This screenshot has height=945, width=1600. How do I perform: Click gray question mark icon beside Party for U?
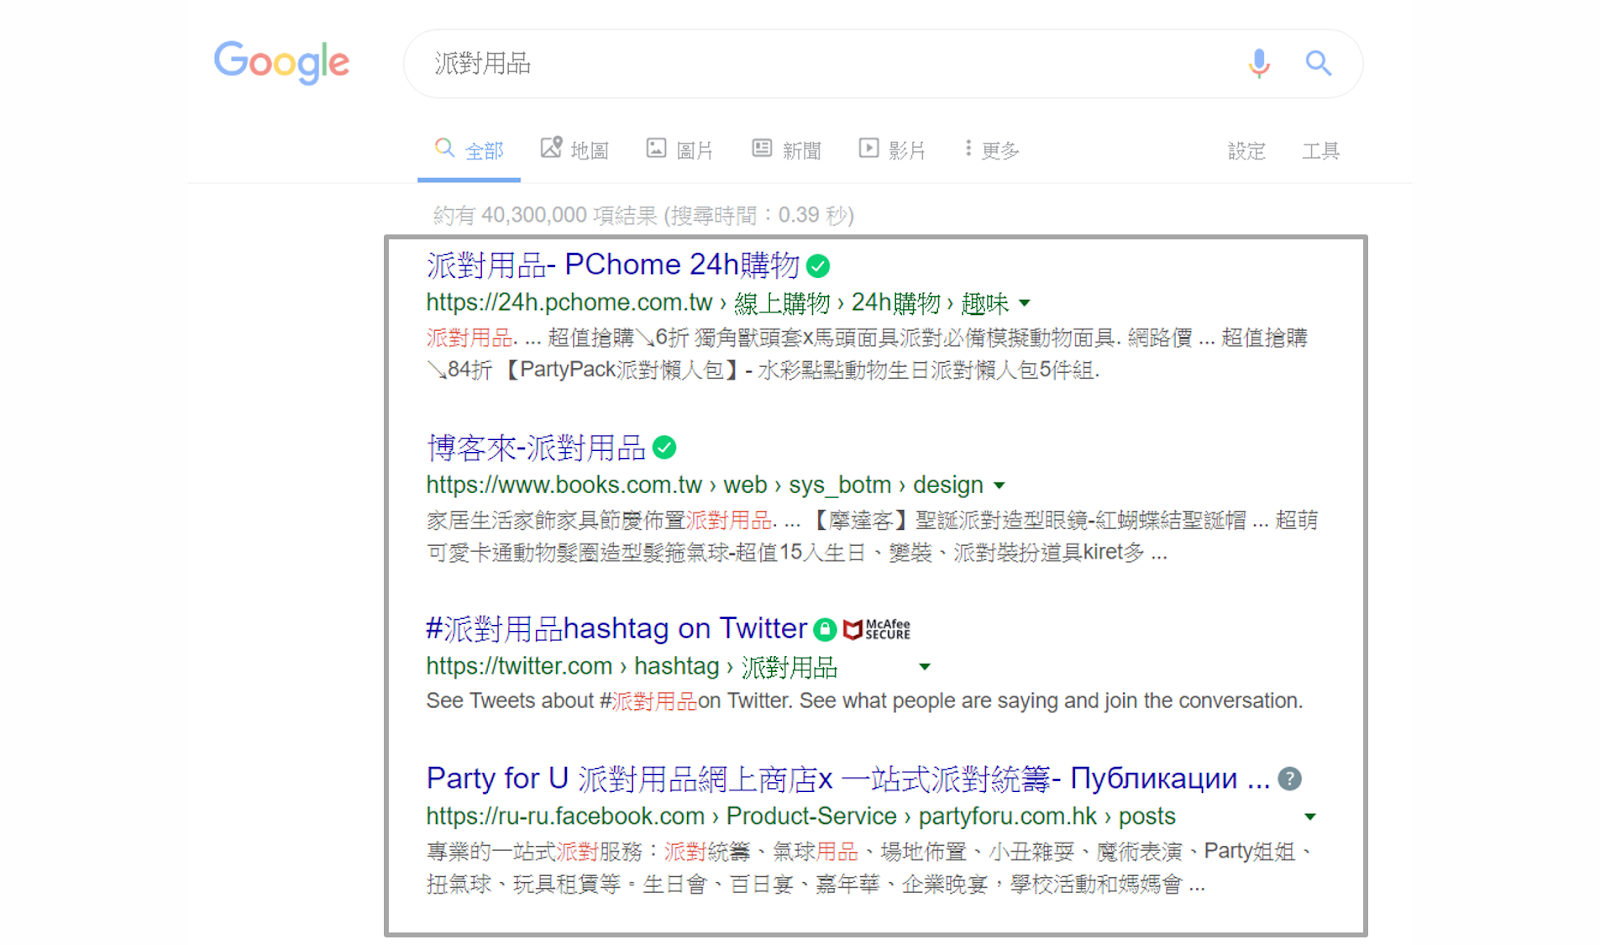pyautogui.click(x=1290, y=779)
